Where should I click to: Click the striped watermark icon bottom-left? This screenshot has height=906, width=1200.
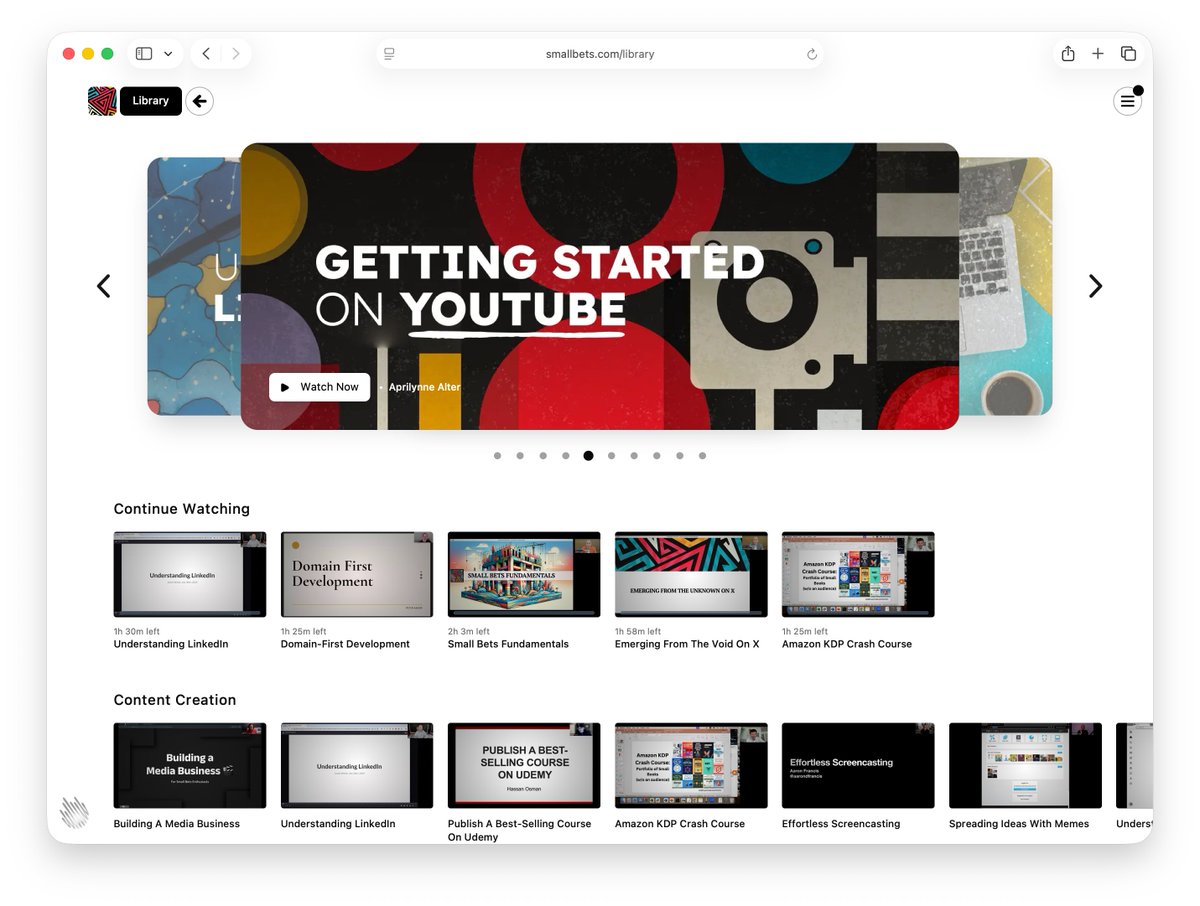(x=74, y=812)
